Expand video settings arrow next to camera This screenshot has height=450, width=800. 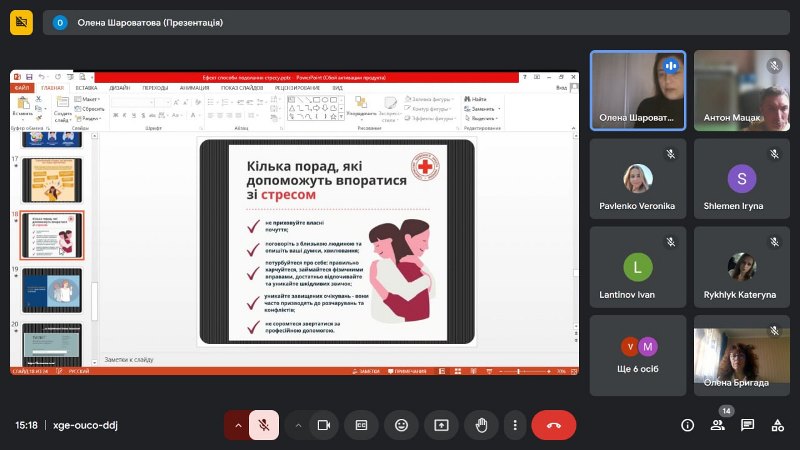point(297,425)
